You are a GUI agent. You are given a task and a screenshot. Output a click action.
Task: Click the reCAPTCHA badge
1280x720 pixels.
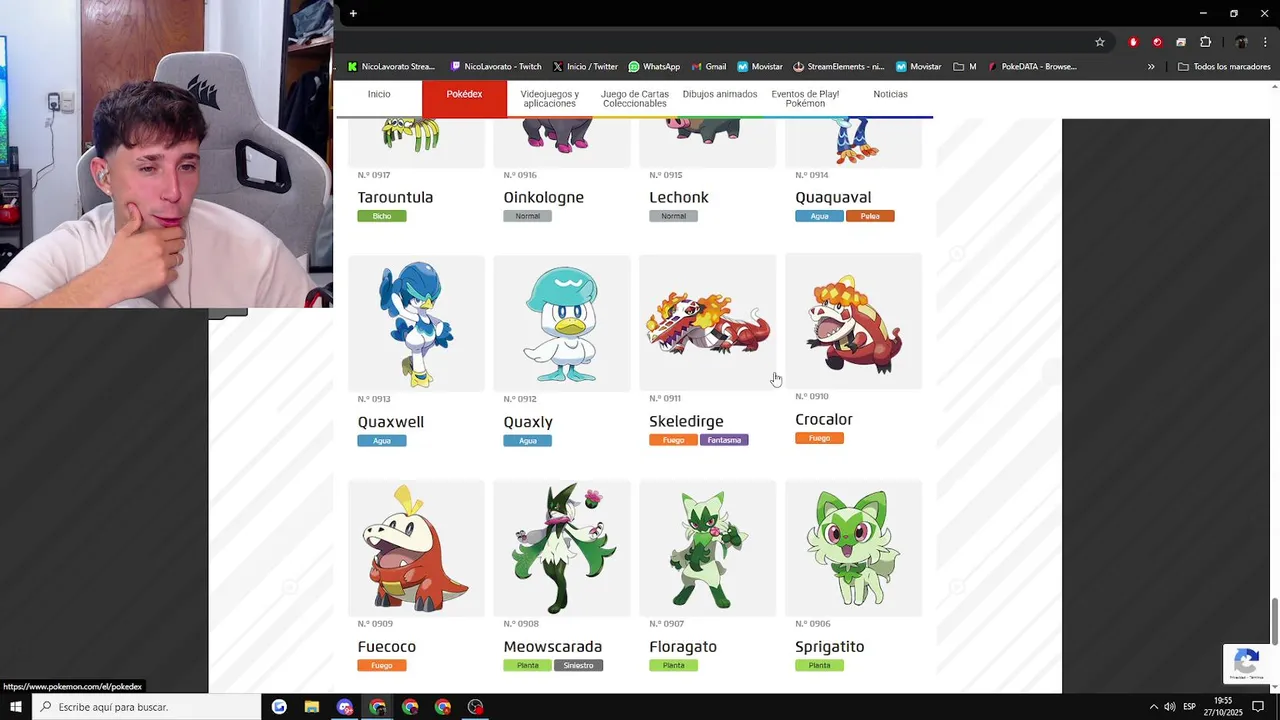[1246, 663]
